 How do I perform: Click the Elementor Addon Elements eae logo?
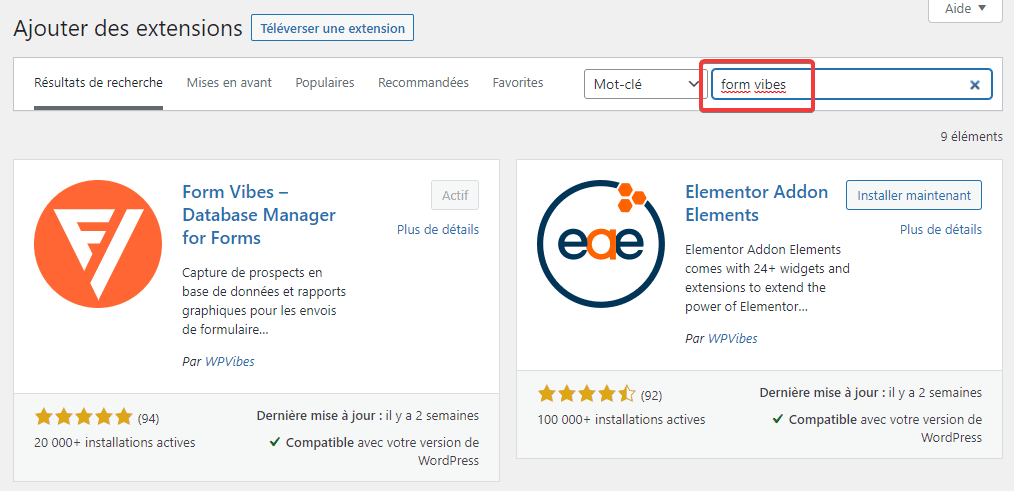tap(601, 244)
